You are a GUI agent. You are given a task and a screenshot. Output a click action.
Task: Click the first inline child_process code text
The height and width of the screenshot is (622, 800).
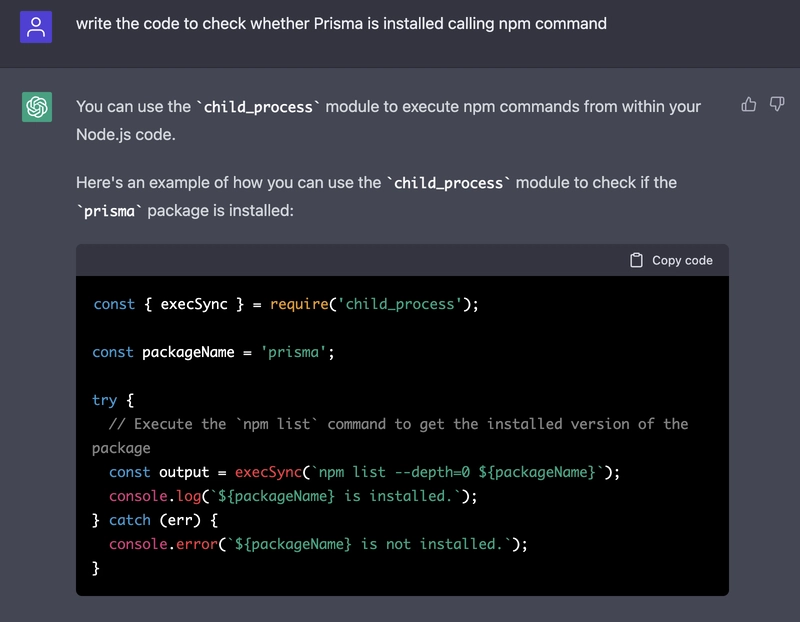(258, 107)
